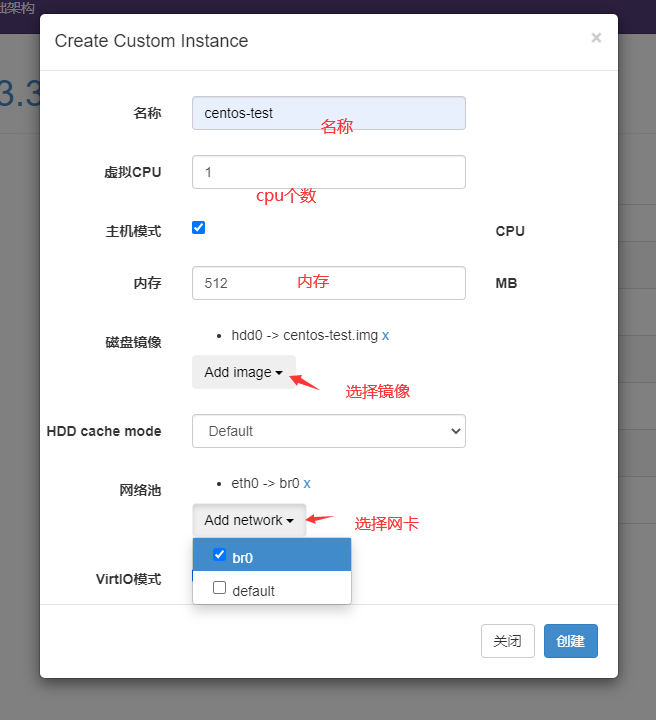The width and height of the screenshot is (656, 720).
Task: Close the Create Custom Instance dialog
Action: [596, 38]
